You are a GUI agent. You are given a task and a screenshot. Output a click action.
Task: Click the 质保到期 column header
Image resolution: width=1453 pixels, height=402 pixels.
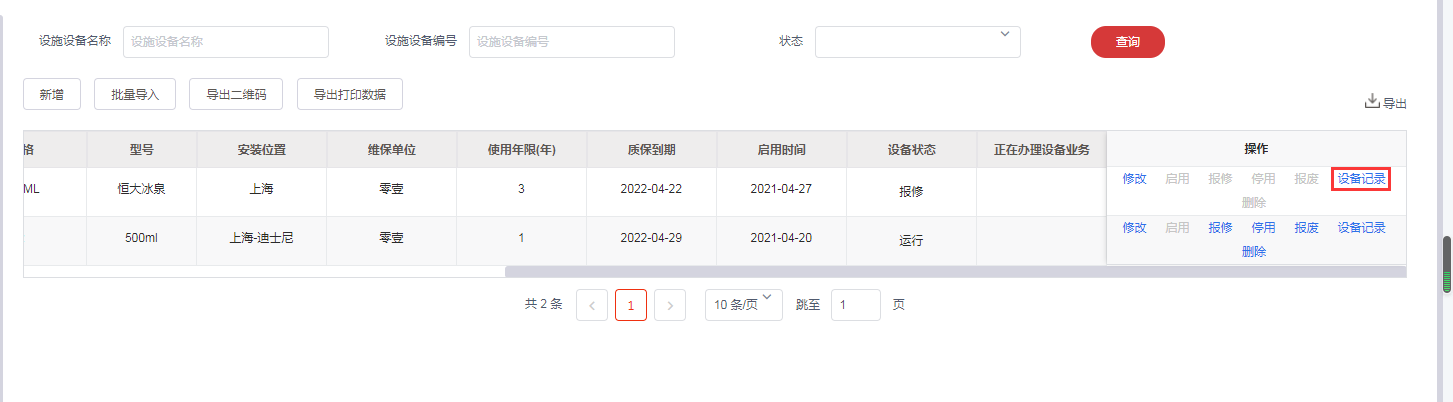point(651,150)
